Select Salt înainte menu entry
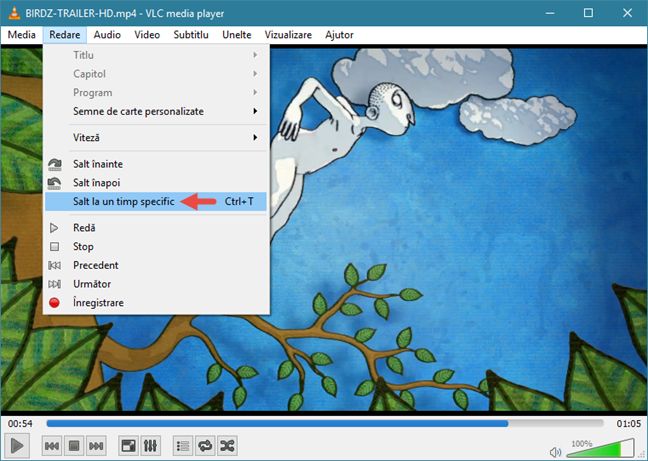 tap(156, 164)
